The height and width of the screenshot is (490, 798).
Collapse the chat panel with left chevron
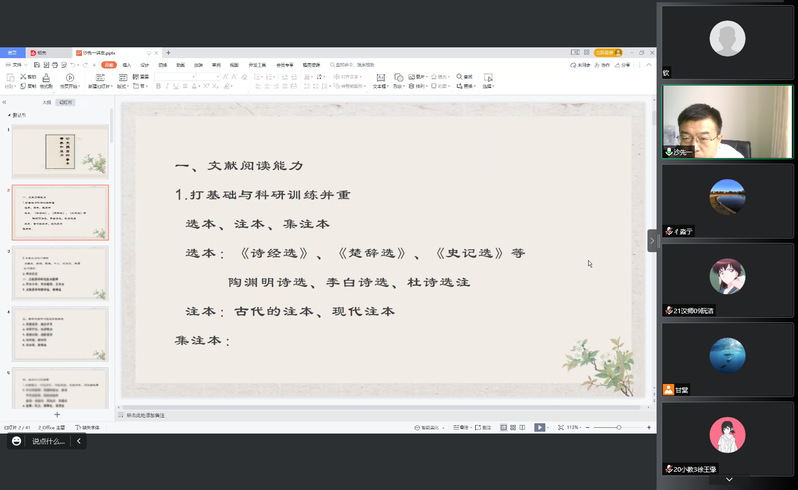pos(79,441)
